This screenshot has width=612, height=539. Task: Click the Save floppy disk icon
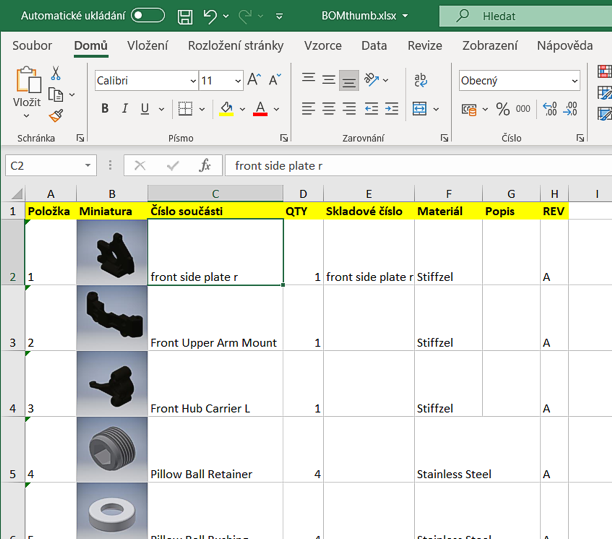[185, 16]
